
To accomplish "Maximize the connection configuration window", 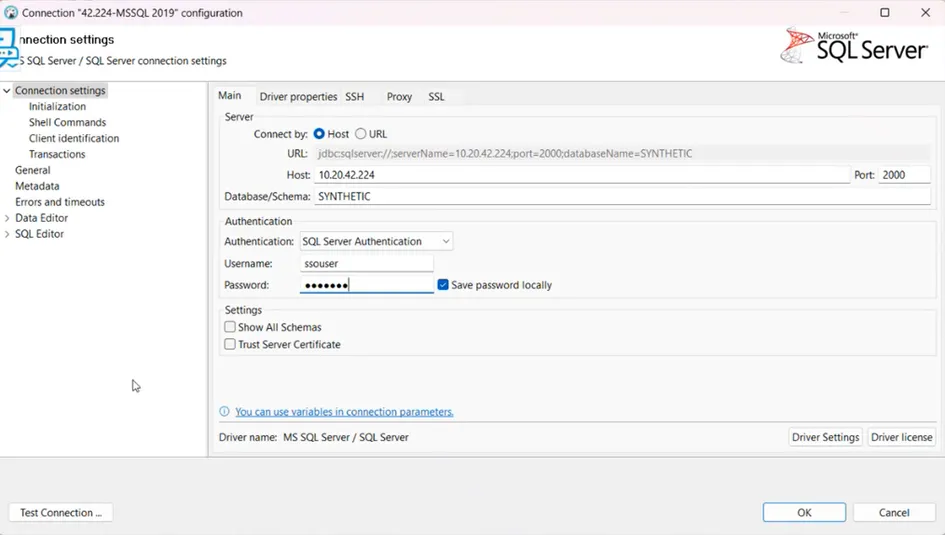I will pos(885,13).
